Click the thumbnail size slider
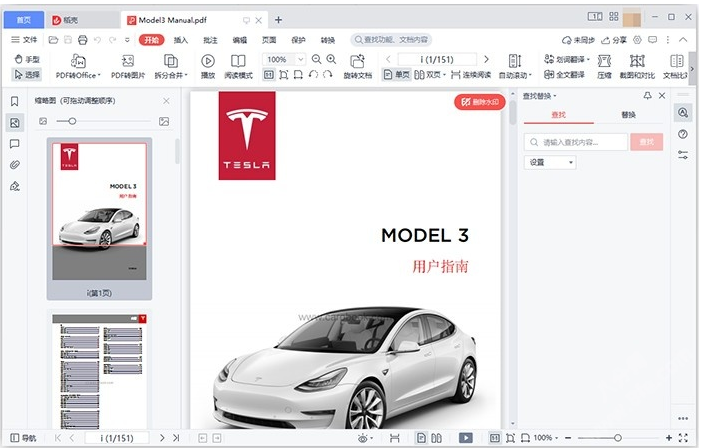This screenshot has height=448, width=704. coord(72,121)
